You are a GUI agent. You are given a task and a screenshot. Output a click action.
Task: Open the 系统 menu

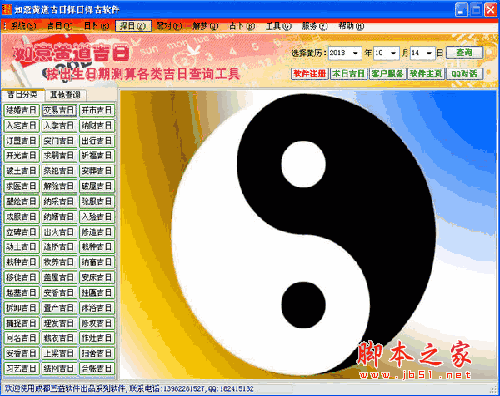(x=23, y=26)
